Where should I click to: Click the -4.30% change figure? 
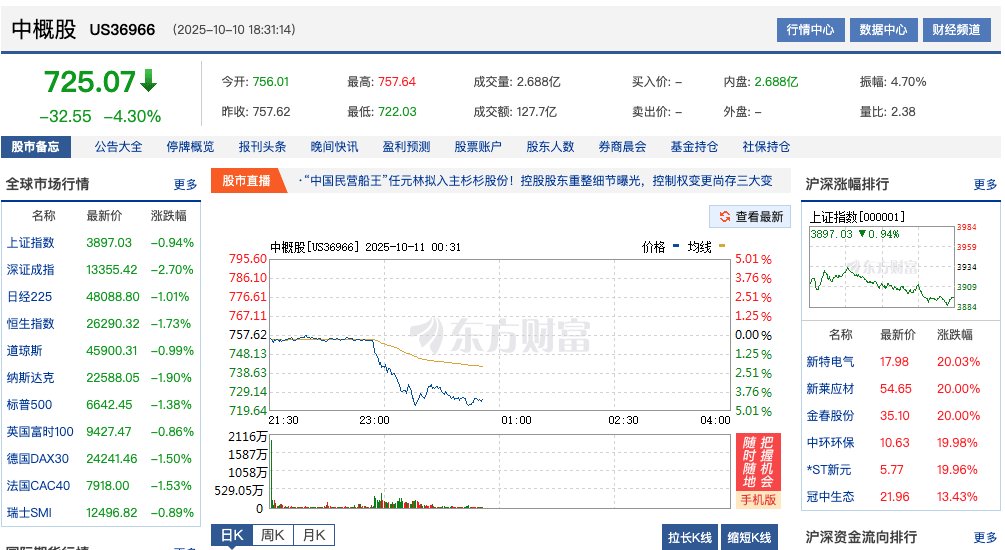click(132, 116)
